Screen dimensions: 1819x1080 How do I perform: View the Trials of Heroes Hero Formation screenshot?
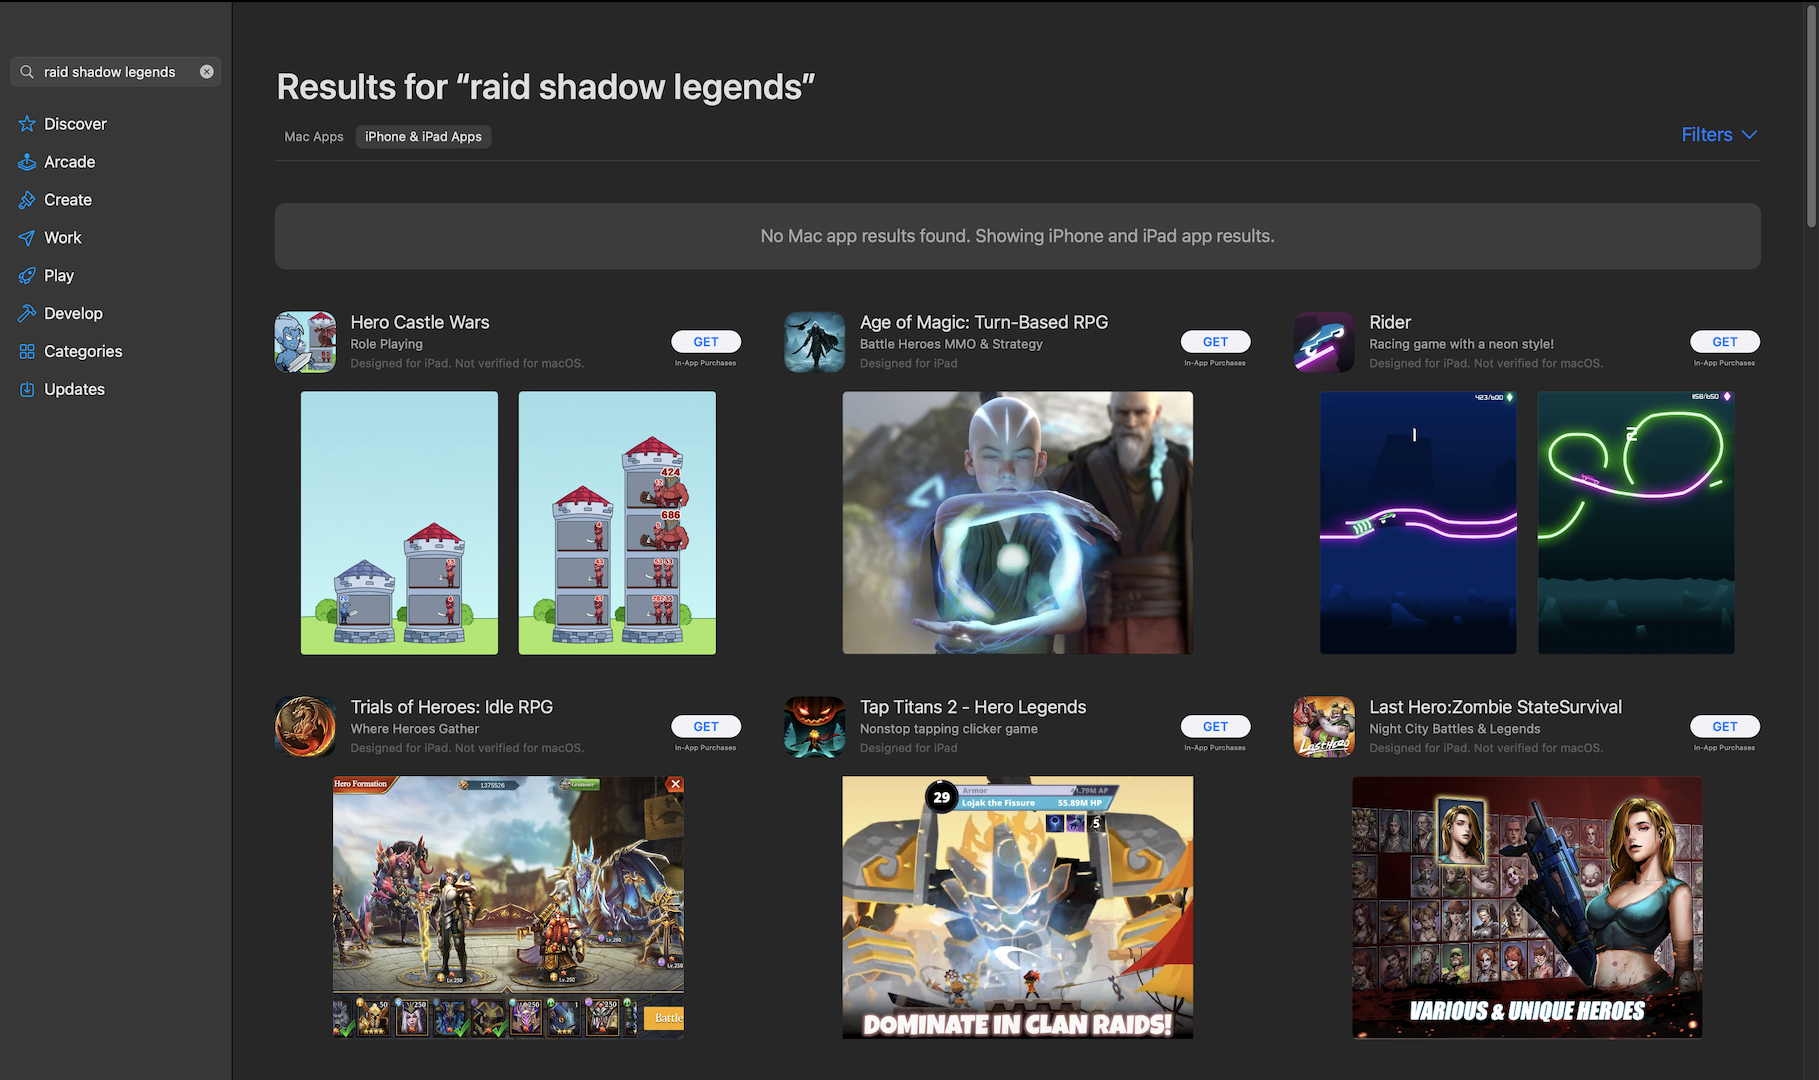pos(508,908)
